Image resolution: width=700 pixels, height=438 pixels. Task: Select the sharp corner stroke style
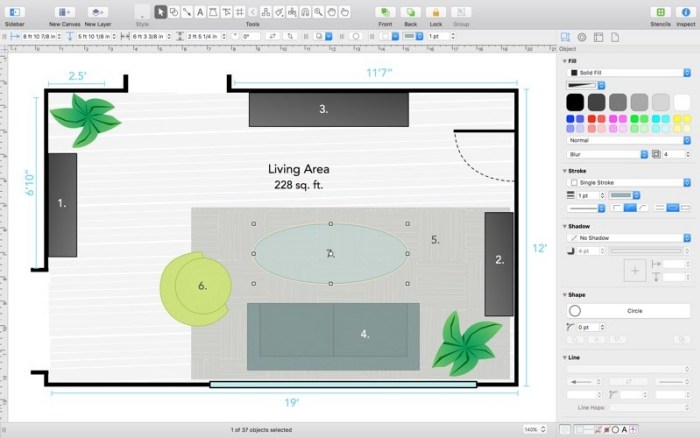(617, 208)
